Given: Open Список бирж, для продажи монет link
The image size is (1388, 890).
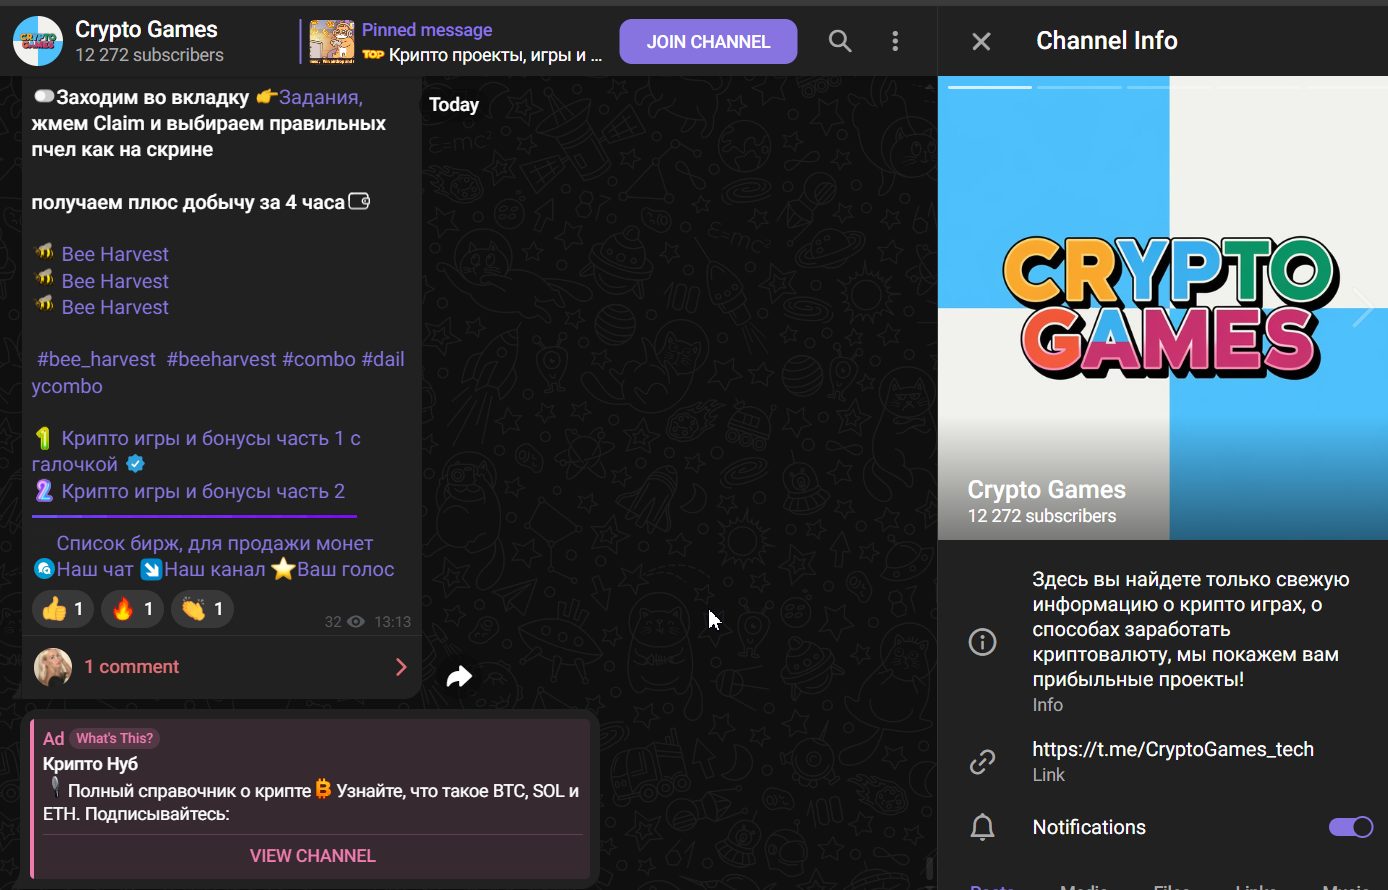Looking at the screenshot, I should [215, 543].
